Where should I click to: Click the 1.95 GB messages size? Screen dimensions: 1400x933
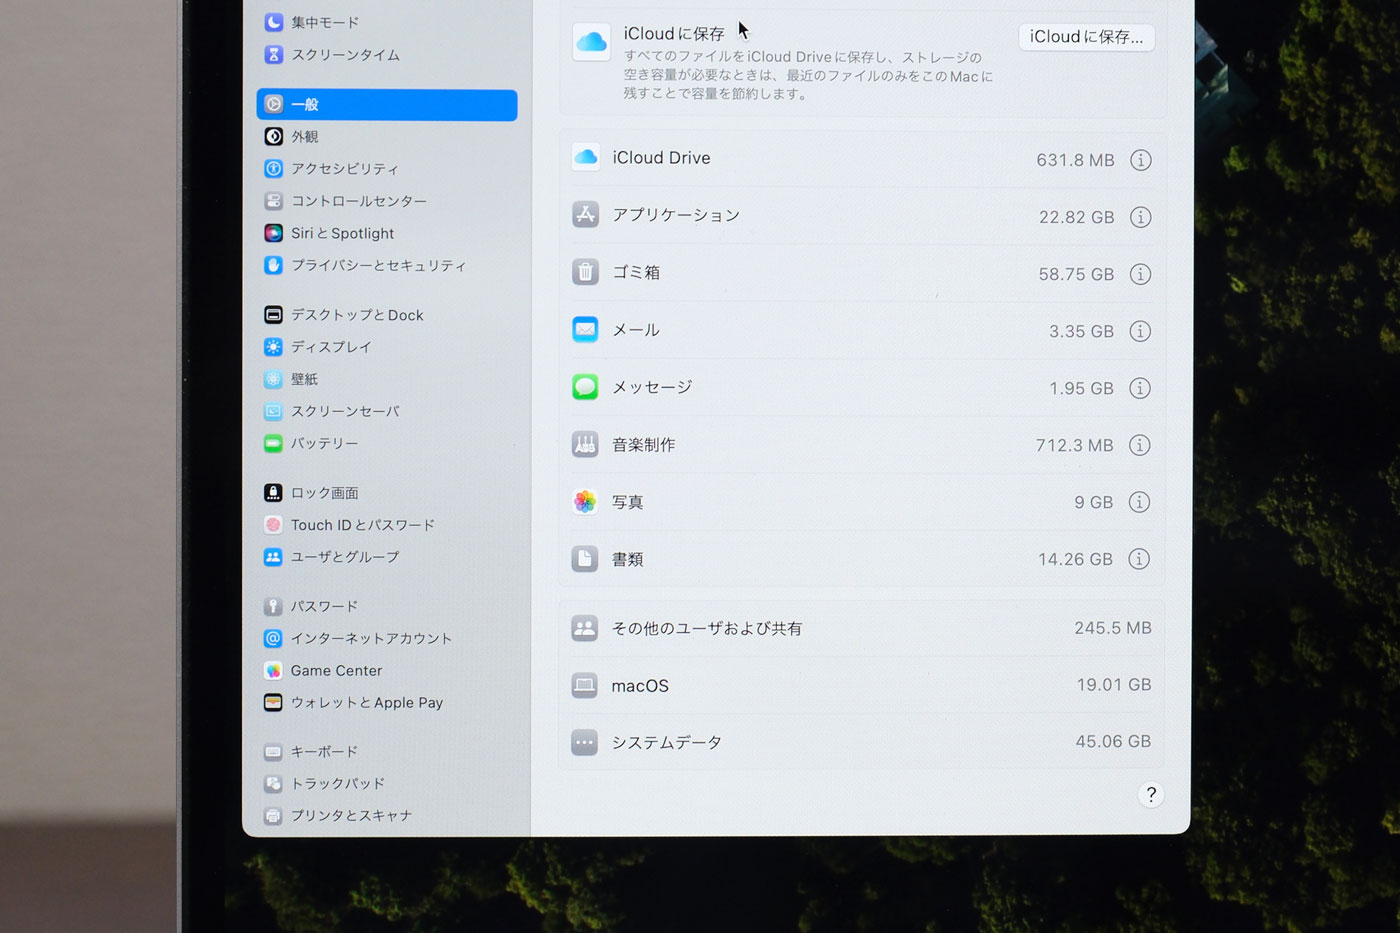point(1081,388)
